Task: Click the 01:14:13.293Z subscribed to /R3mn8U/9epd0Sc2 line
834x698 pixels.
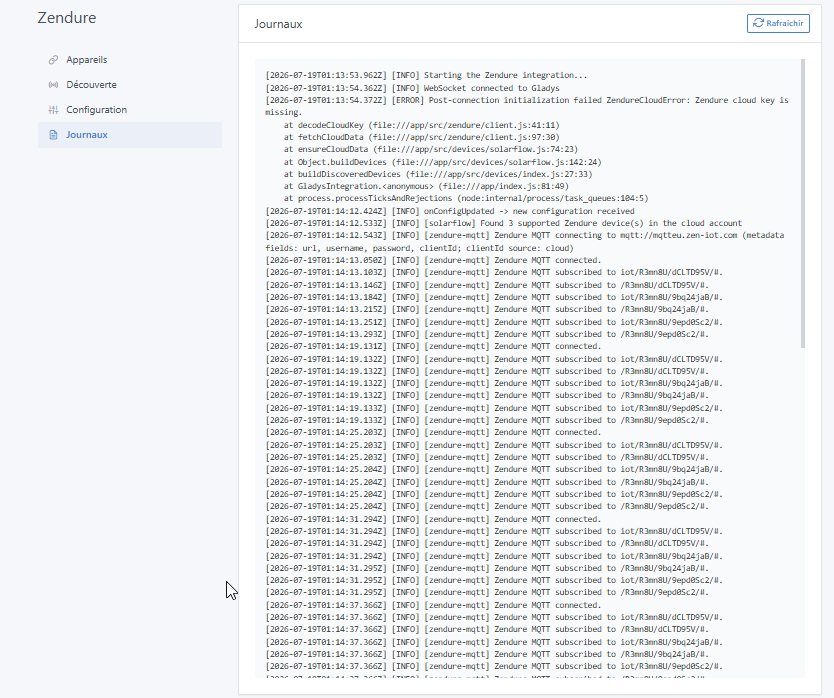Action: click(x=487, y=335)
